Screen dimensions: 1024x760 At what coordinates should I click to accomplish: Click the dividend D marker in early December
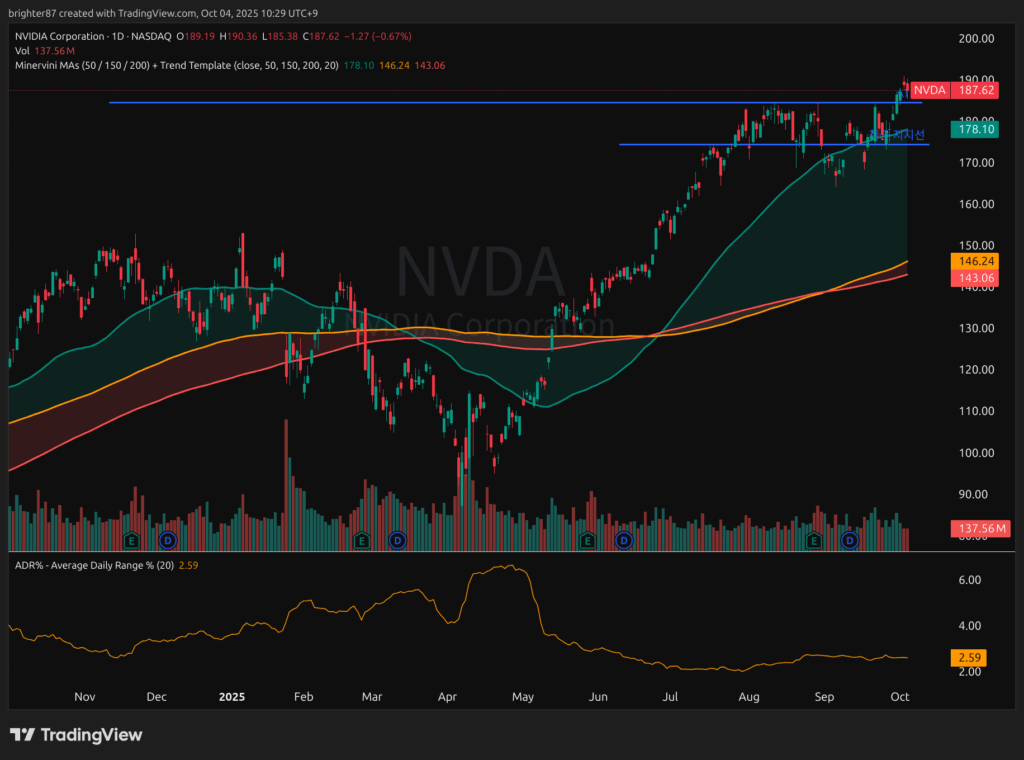click(x=168, y=540)
